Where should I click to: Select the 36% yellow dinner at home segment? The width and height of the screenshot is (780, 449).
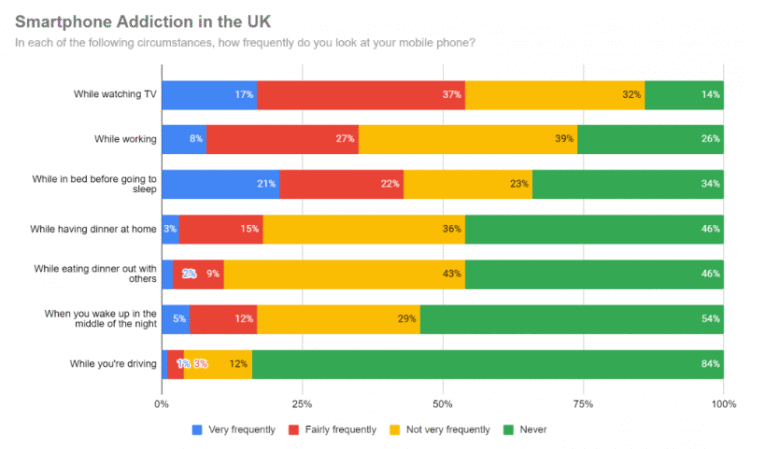(364, 230)
